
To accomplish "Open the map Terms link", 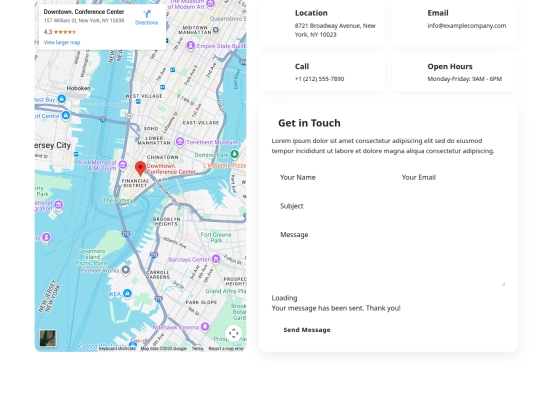I will (197, 349).
